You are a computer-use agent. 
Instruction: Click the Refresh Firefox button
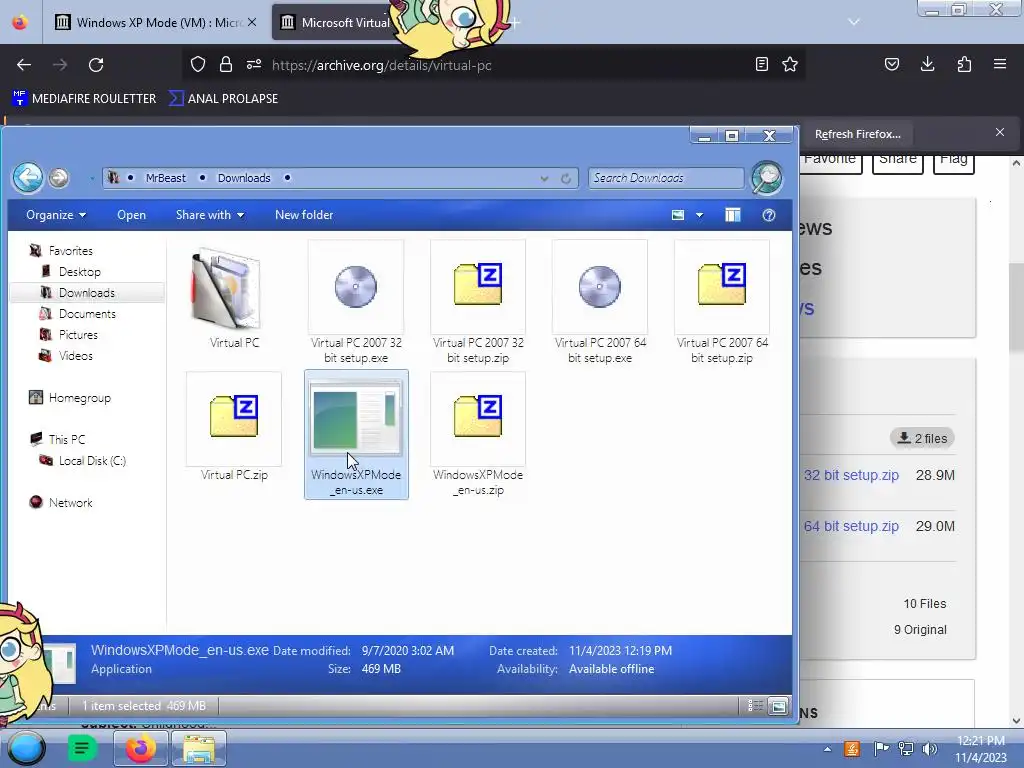tap(857, 134)
